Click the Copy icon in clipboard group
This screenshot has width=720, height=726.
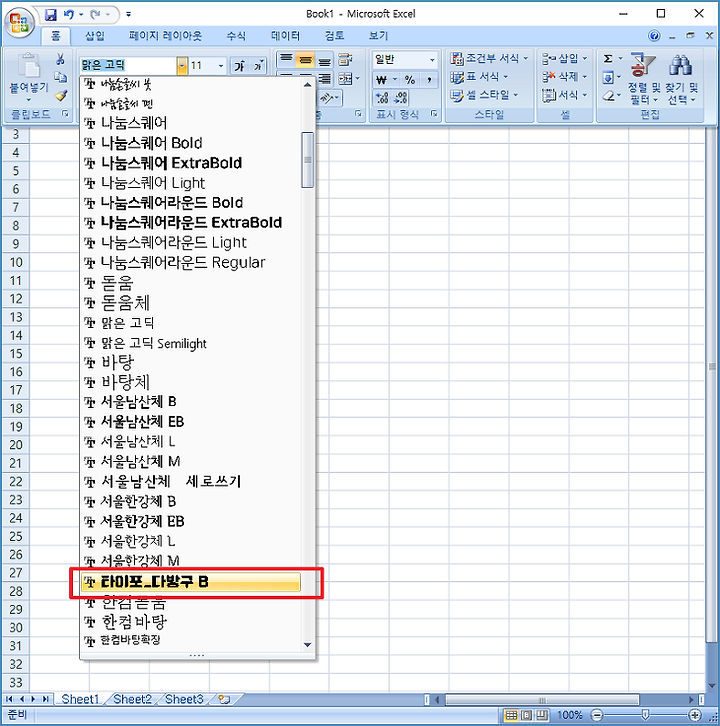click(x=61, y=77)
